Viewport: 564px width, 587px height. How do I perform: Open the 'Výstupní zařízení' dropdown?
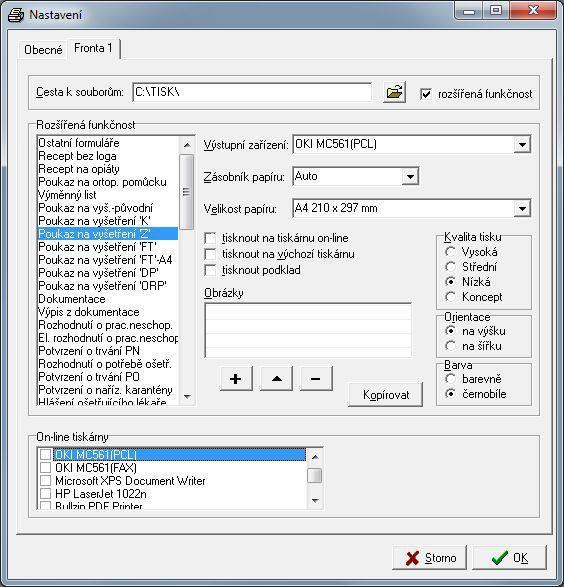(x=522, y=145)
